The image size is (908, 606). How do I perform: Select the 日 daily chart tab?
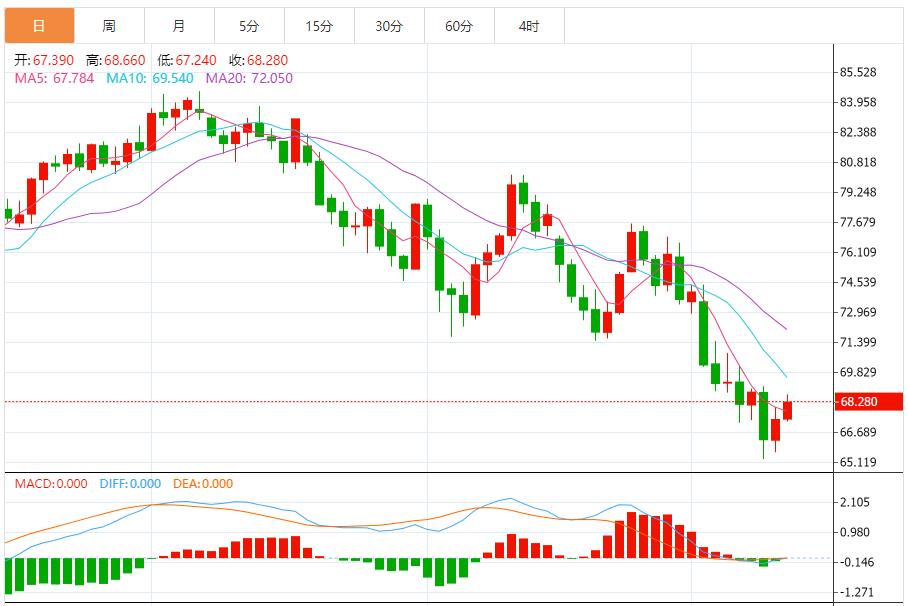click(38, 25)
